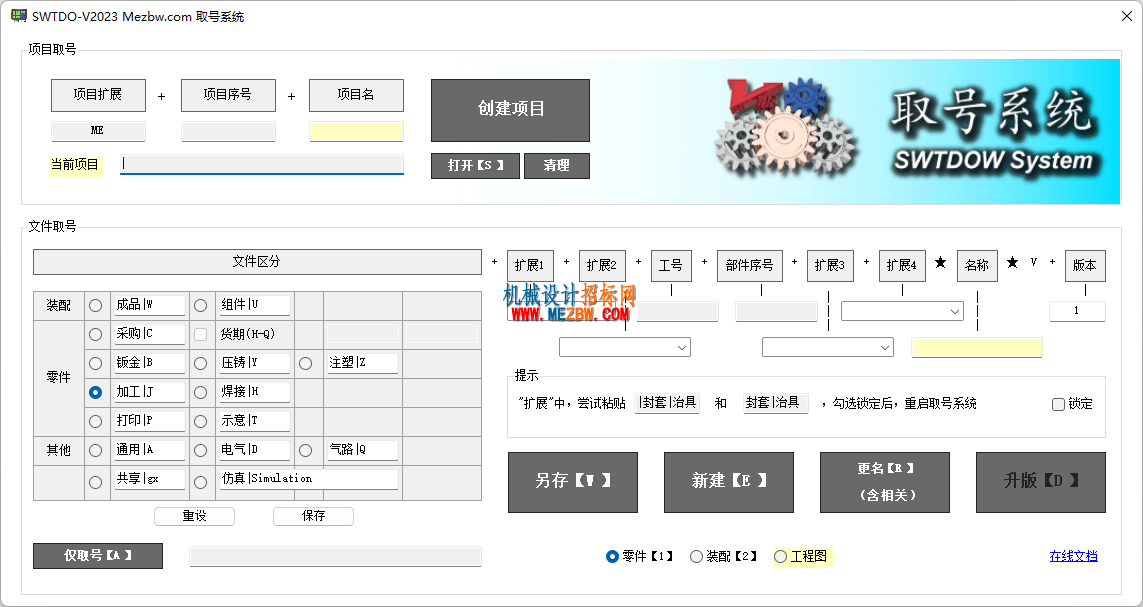This screenshot has width=1143, height=607.
Task: Click the 工号 button
Action: pyautogui.click(x=671, y=265)
